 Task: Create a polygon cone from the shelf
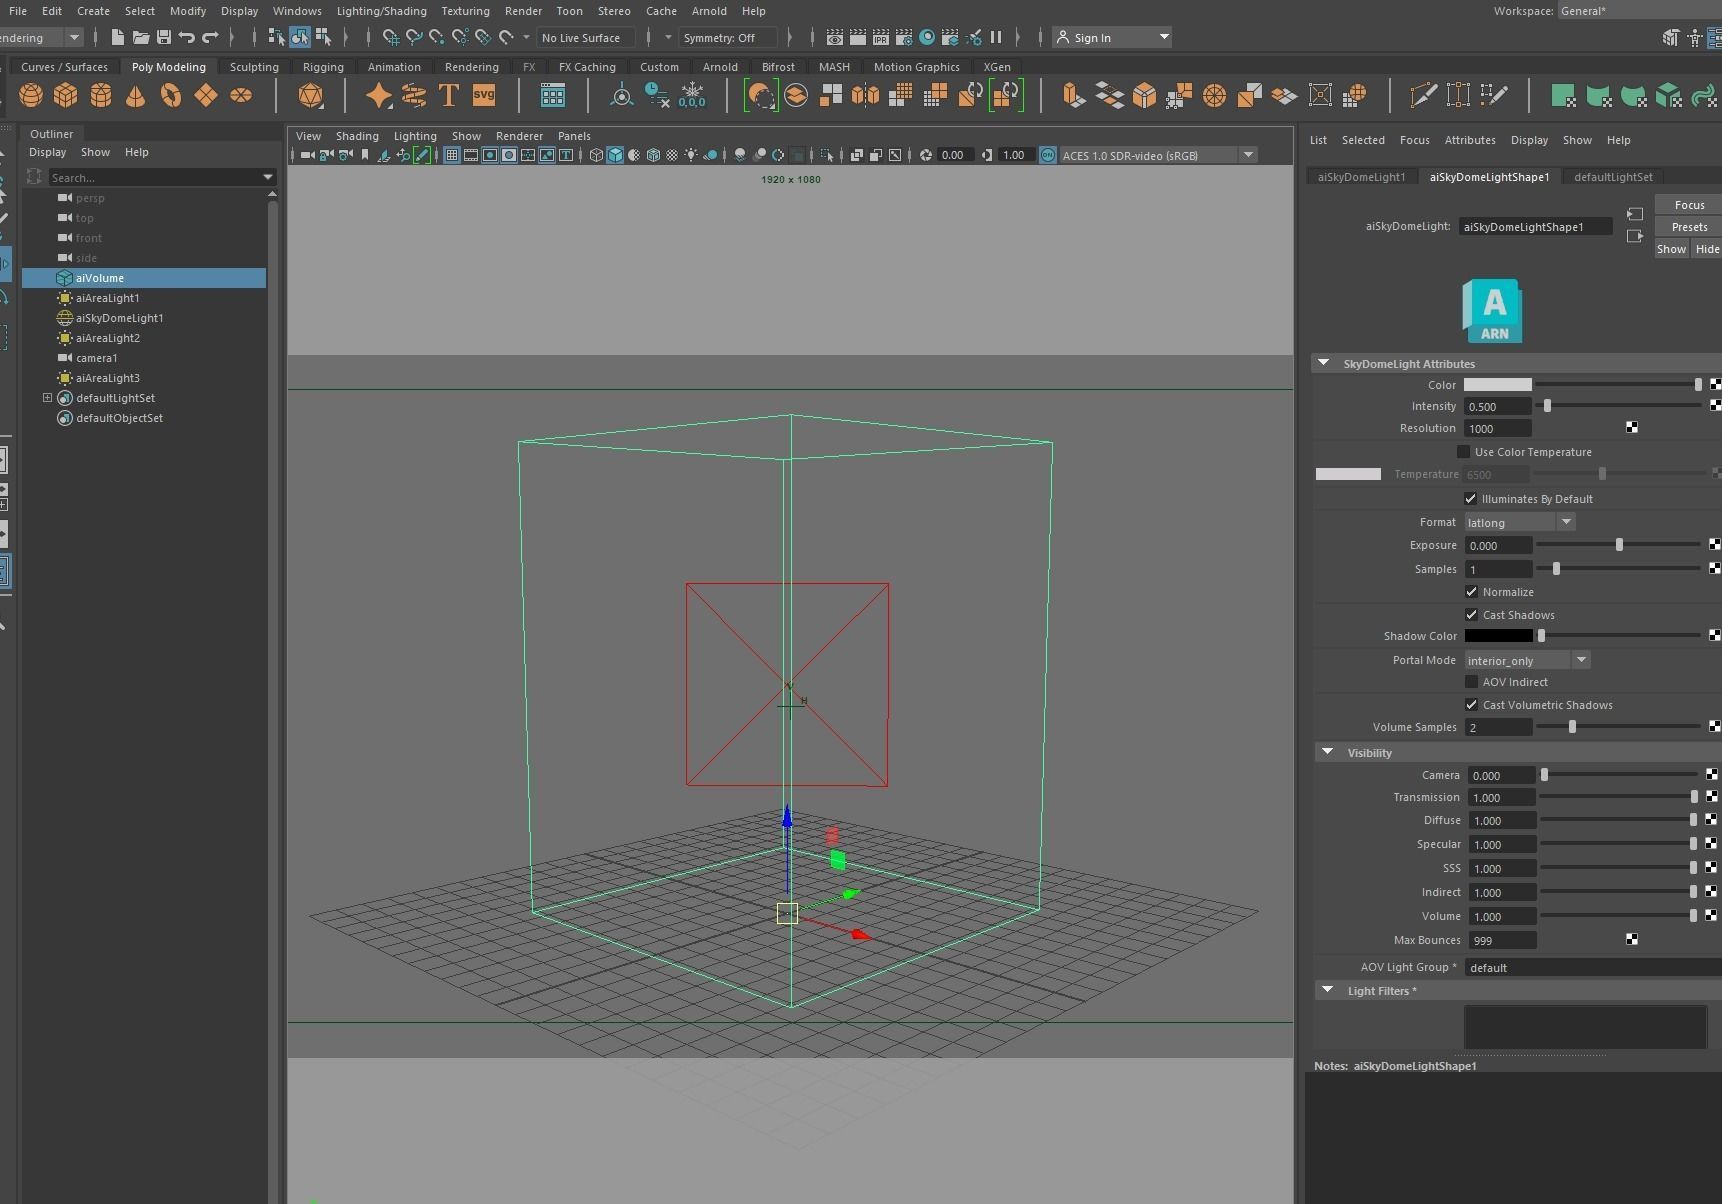coord(135,95)
